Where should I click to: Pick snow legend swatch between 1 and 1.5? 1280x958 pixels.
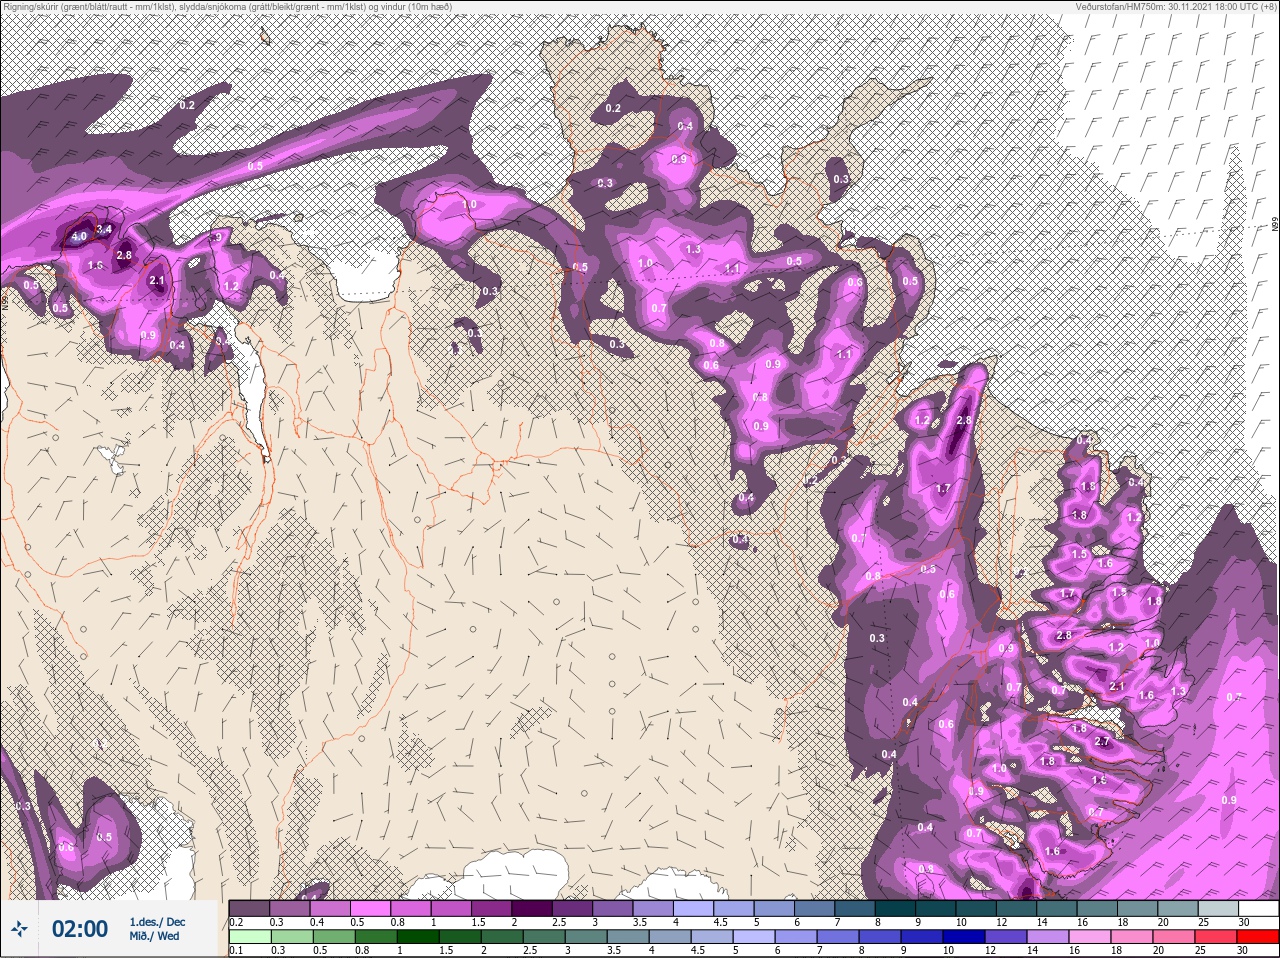[x=452, y=908]
